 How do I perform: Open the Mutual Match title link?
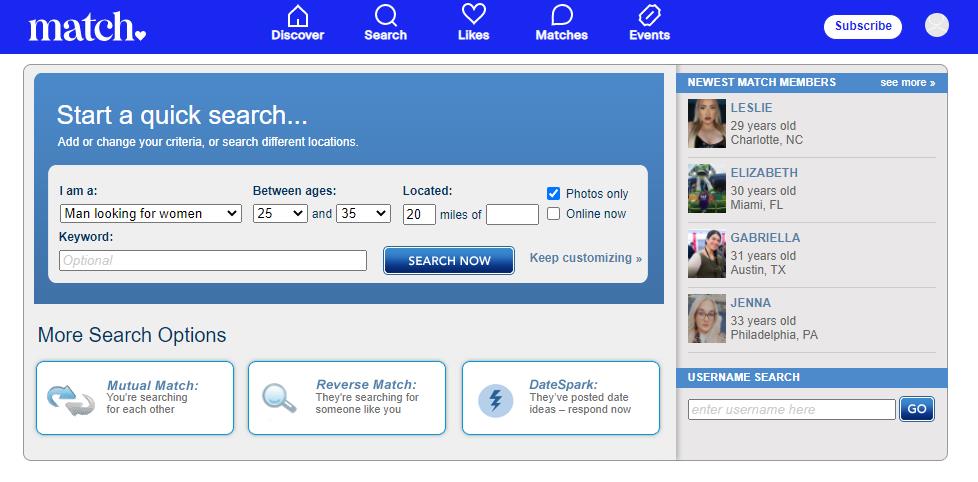pyautogui.click(x=153, y=385)
